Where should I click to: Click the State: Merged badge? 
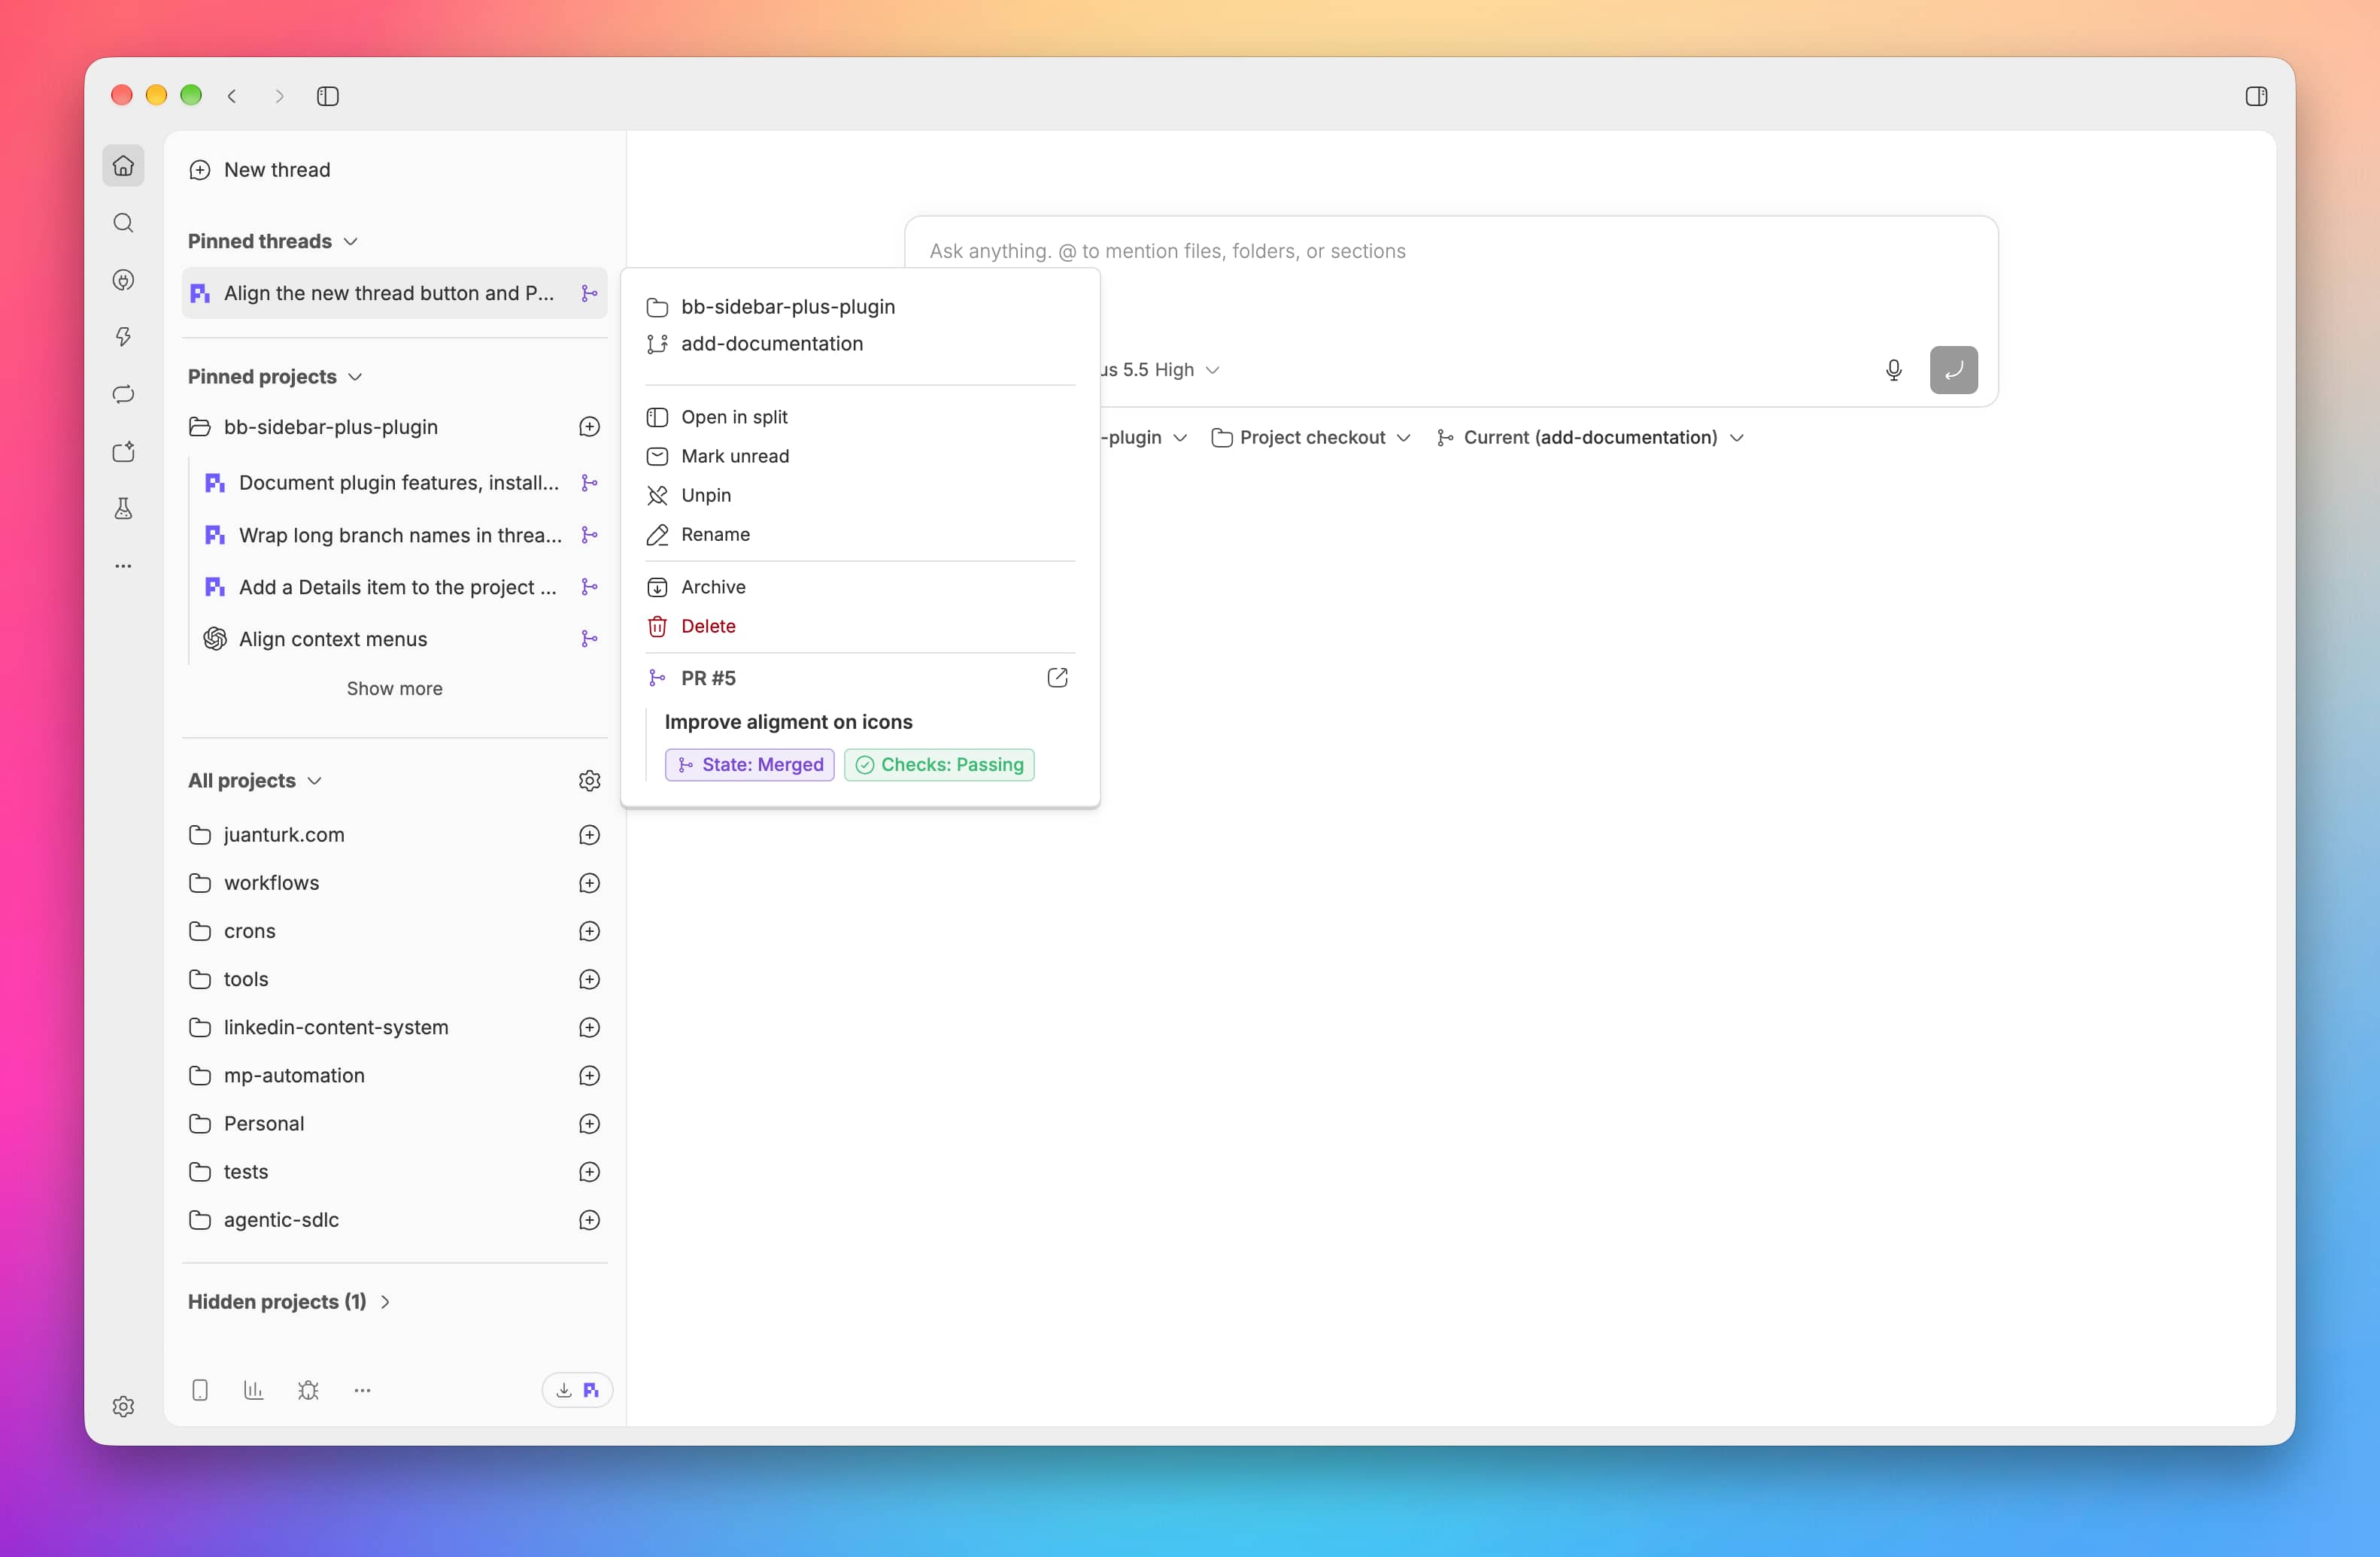coord(749,765)
